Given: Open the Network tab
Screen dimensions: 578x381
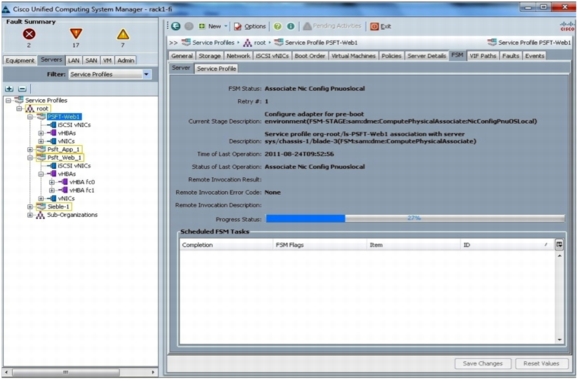Looking at the screenshot, I should click(238, 56).
